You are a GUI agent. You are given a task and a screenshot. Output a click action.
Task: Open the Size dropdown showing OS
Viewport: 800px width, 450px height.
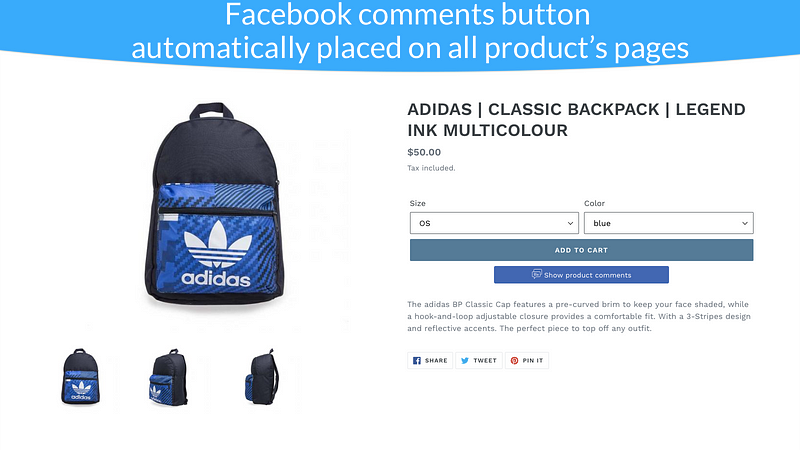click(x=494, y=223)
